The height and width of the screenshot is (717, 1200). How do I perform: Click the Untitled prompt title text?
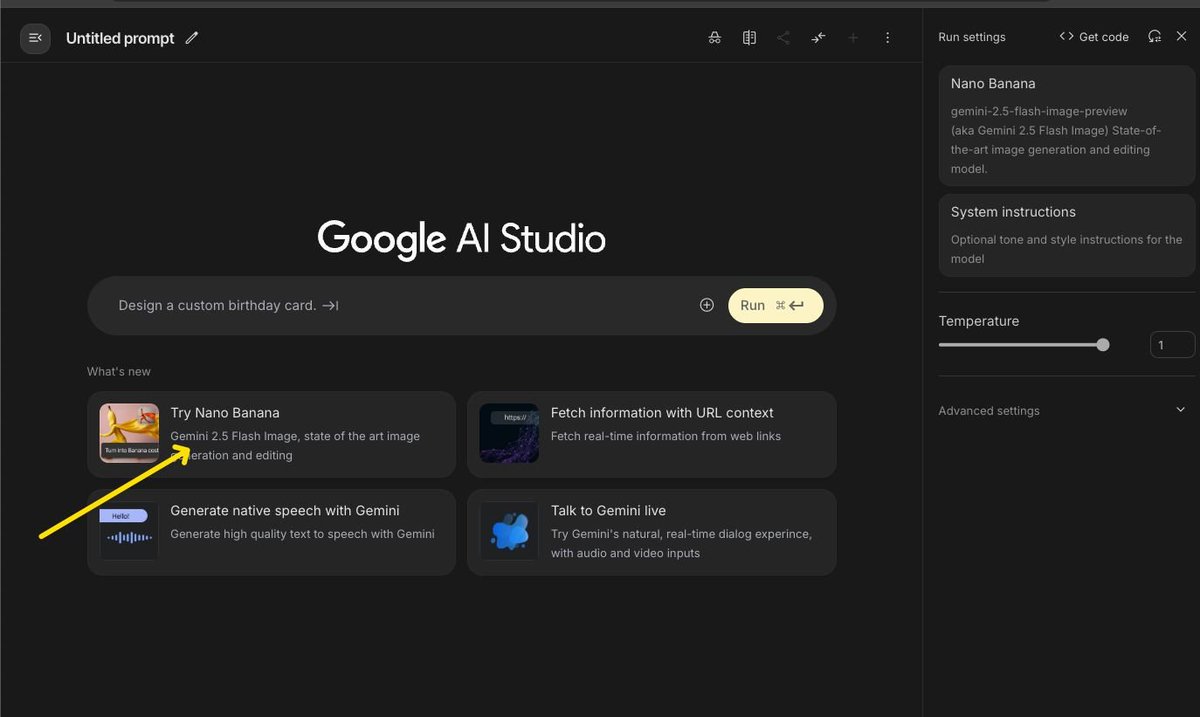click(x=120, y=38)
